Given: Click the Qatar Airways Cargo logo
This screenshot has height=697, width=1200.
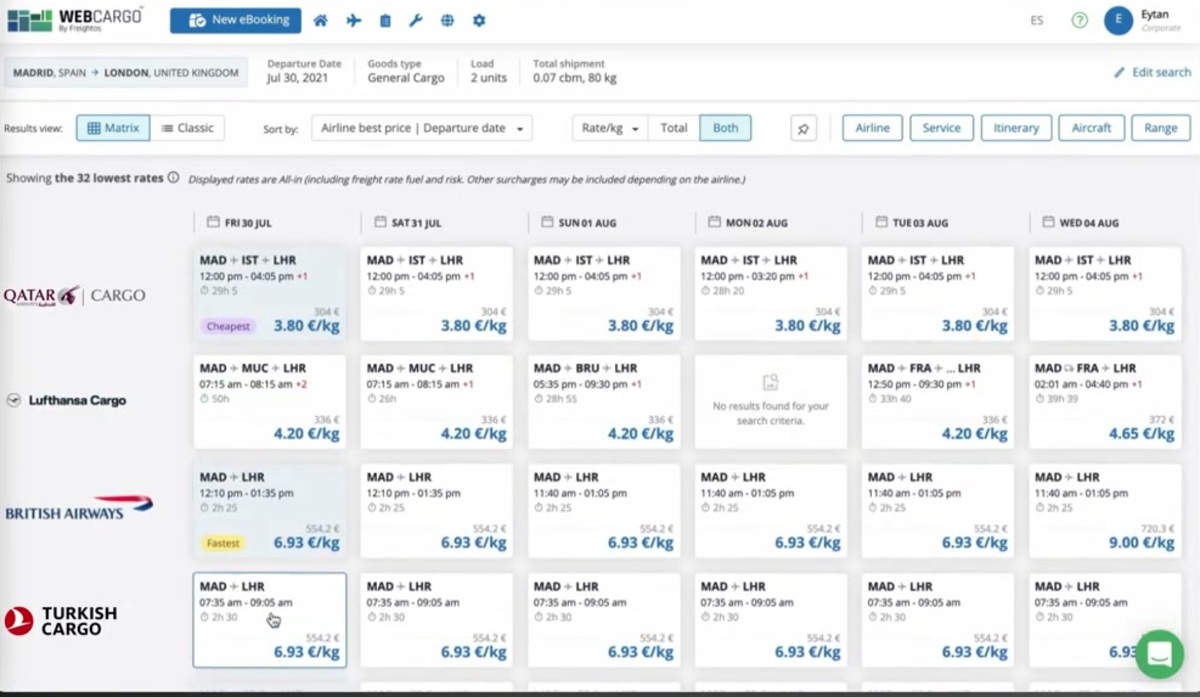Looking at the screenshot, I should pos(74,295).
